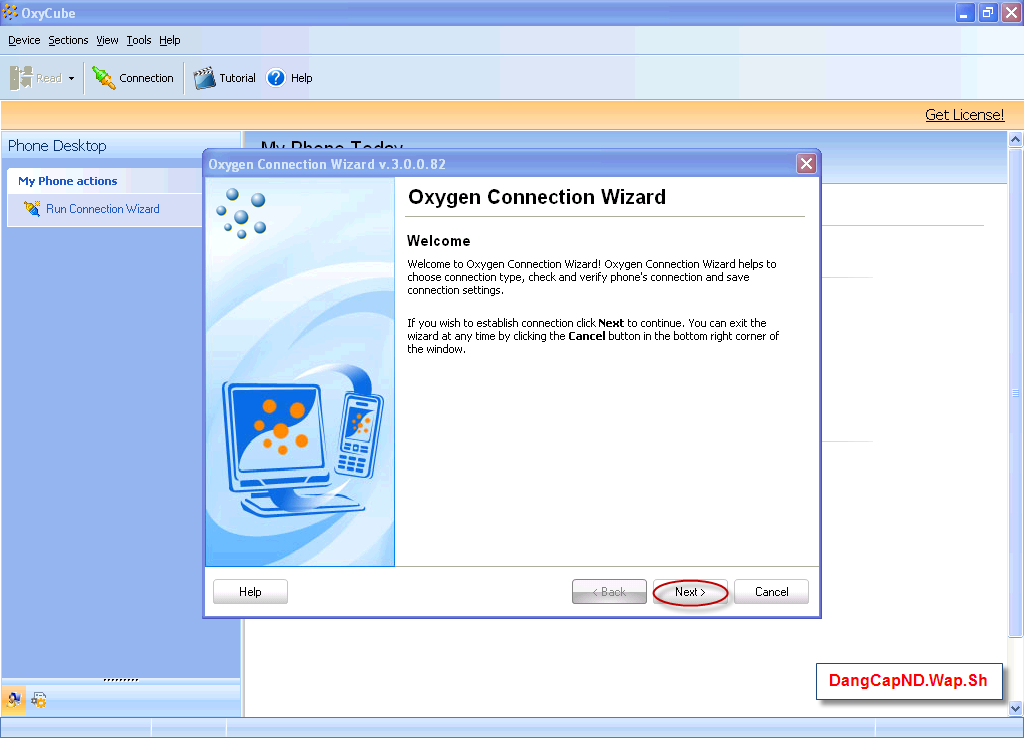This screenshot has height=738, width=1024.
Task: Click Cancel in the Connection Wizard
Action: (x=771, y=592)
